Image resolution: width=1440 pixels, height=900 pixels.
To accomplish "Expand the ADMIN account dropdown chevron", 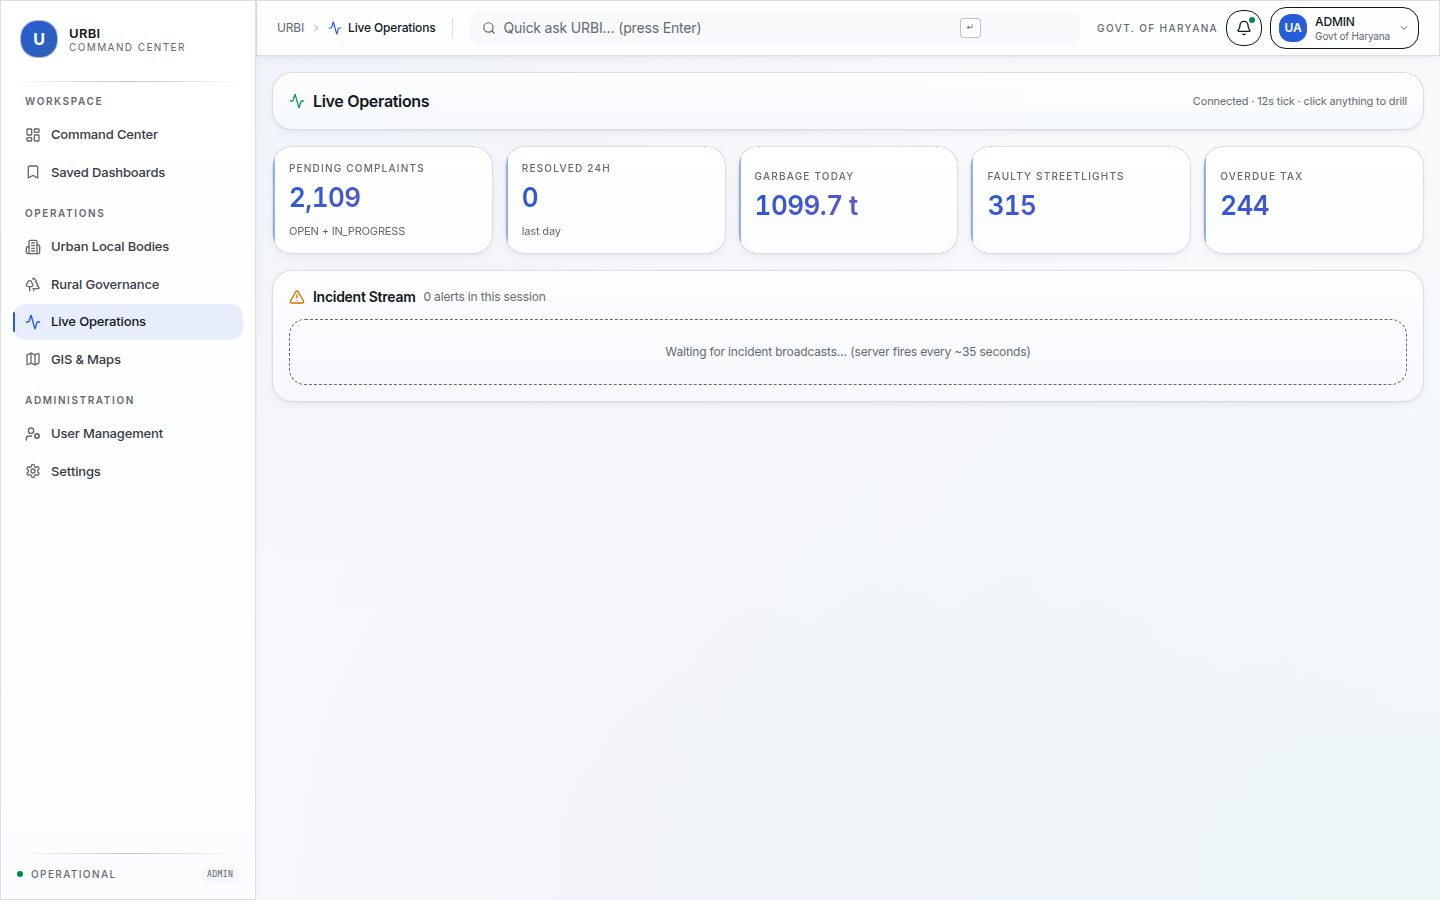I will (x=1404, y=28).
